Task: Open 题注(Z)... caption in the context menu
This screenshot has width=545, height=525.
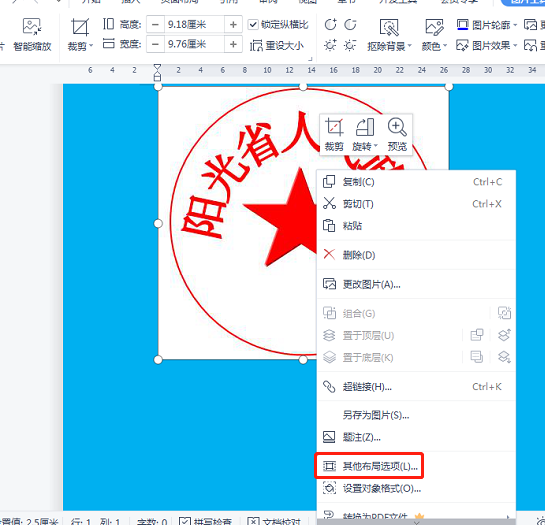Action: pyautogui.click(x=416, y=437)
